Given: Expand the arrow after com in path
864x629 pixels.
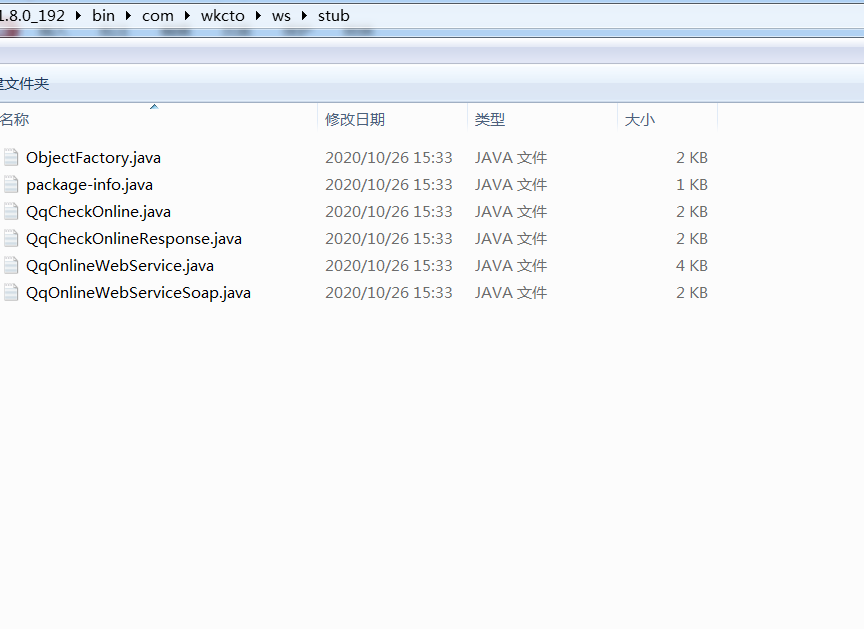Looking at the screenshot, I should [187, 16].
